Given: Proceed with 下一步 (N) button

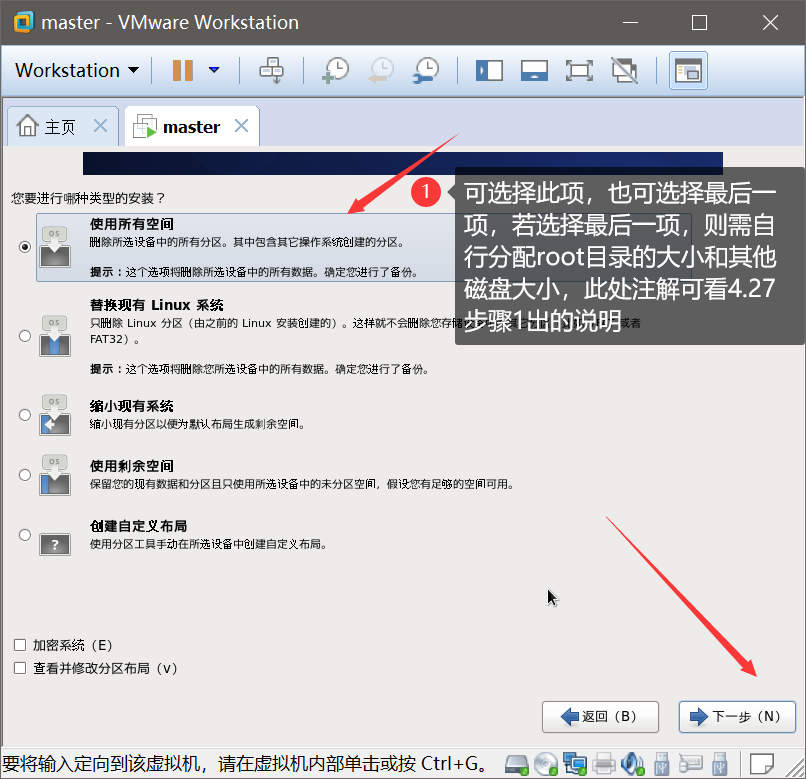Looking at the screenshot, I should pos(737,716).
